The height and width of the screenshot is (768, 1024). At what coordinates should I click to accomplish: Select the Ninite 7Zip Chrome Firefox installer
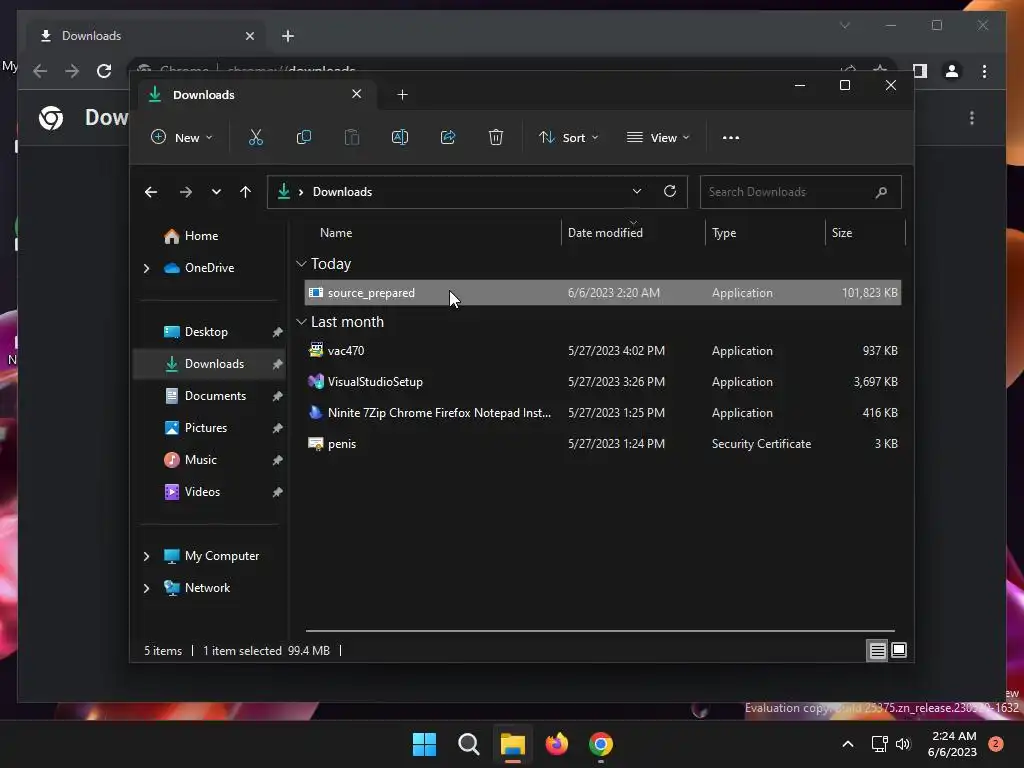point(602,413)
